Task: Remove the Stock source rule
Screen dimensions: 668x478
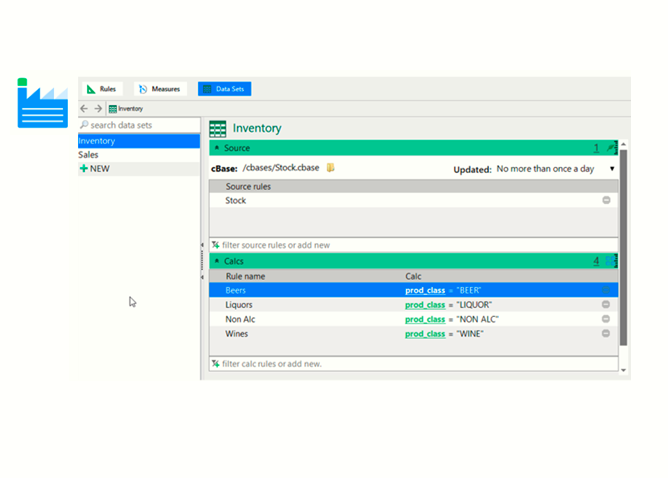Action: pyautogui.click(x=606, y=200)
